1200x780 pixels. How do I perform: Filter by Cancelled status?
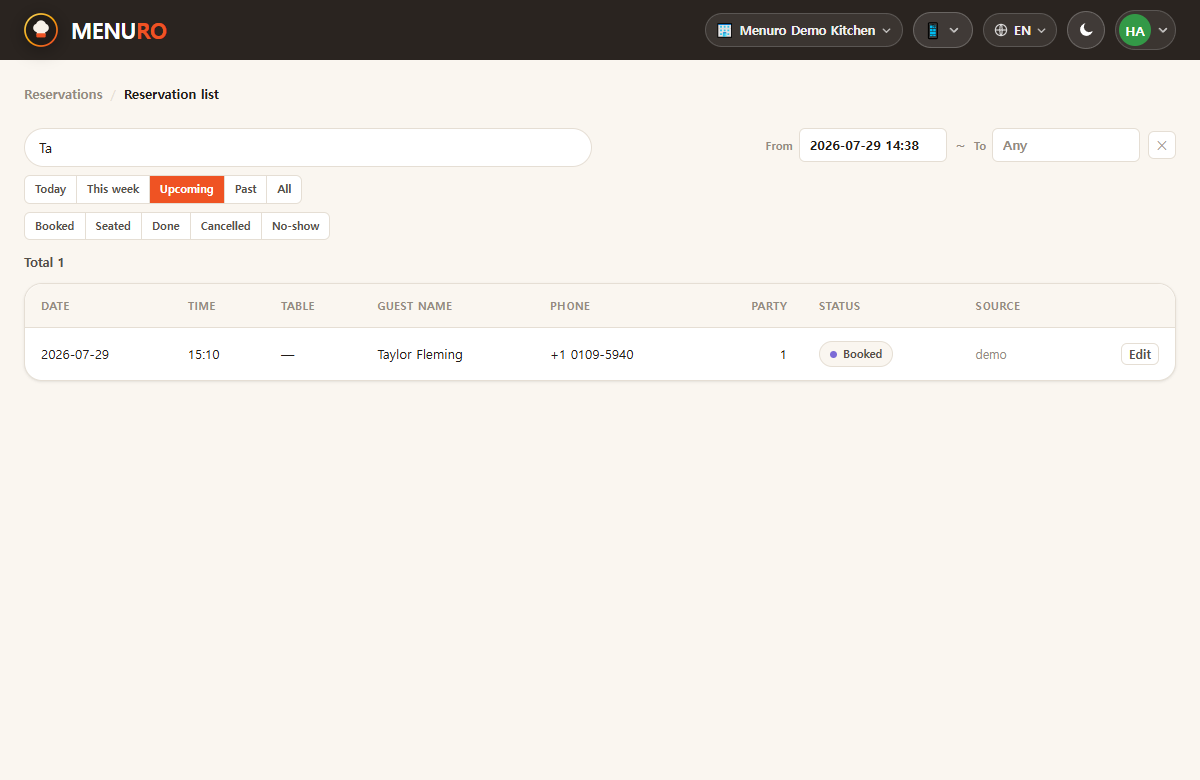[x=226, y=226]
